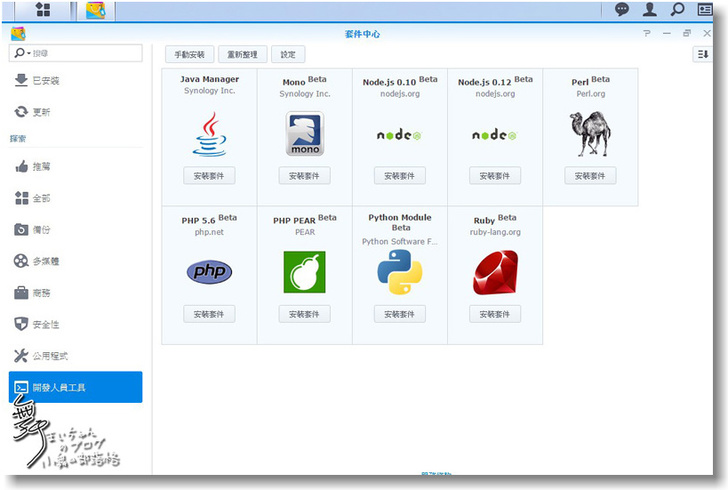Open the search filter dropdown arrow
Image resolution: width=728 pixels, height=490 pixels.
tap(29, 53)
